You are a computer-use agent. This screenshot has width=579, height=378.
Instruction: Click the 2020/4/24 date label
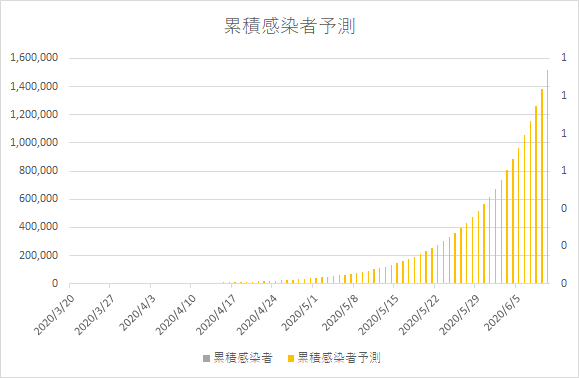(257, 315)
